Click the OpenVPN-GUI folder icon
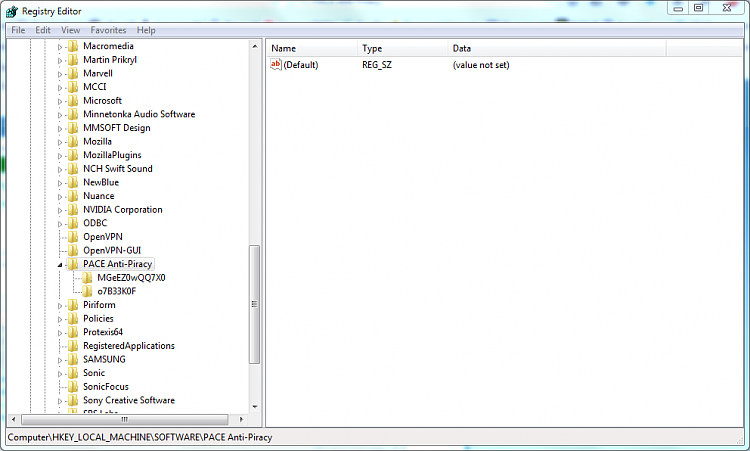 [x=73, y=251]
